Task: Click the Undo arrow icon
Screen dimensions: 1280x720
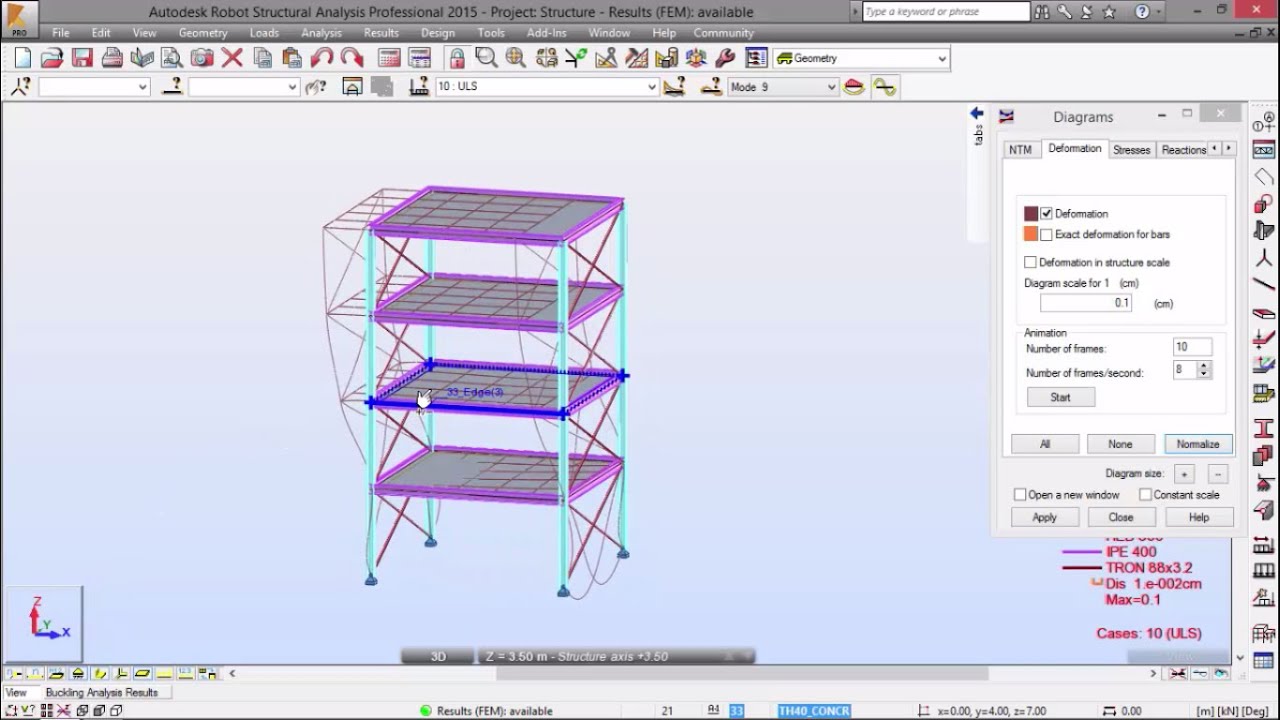Action: pyautogui.click(x=322, y=58)
